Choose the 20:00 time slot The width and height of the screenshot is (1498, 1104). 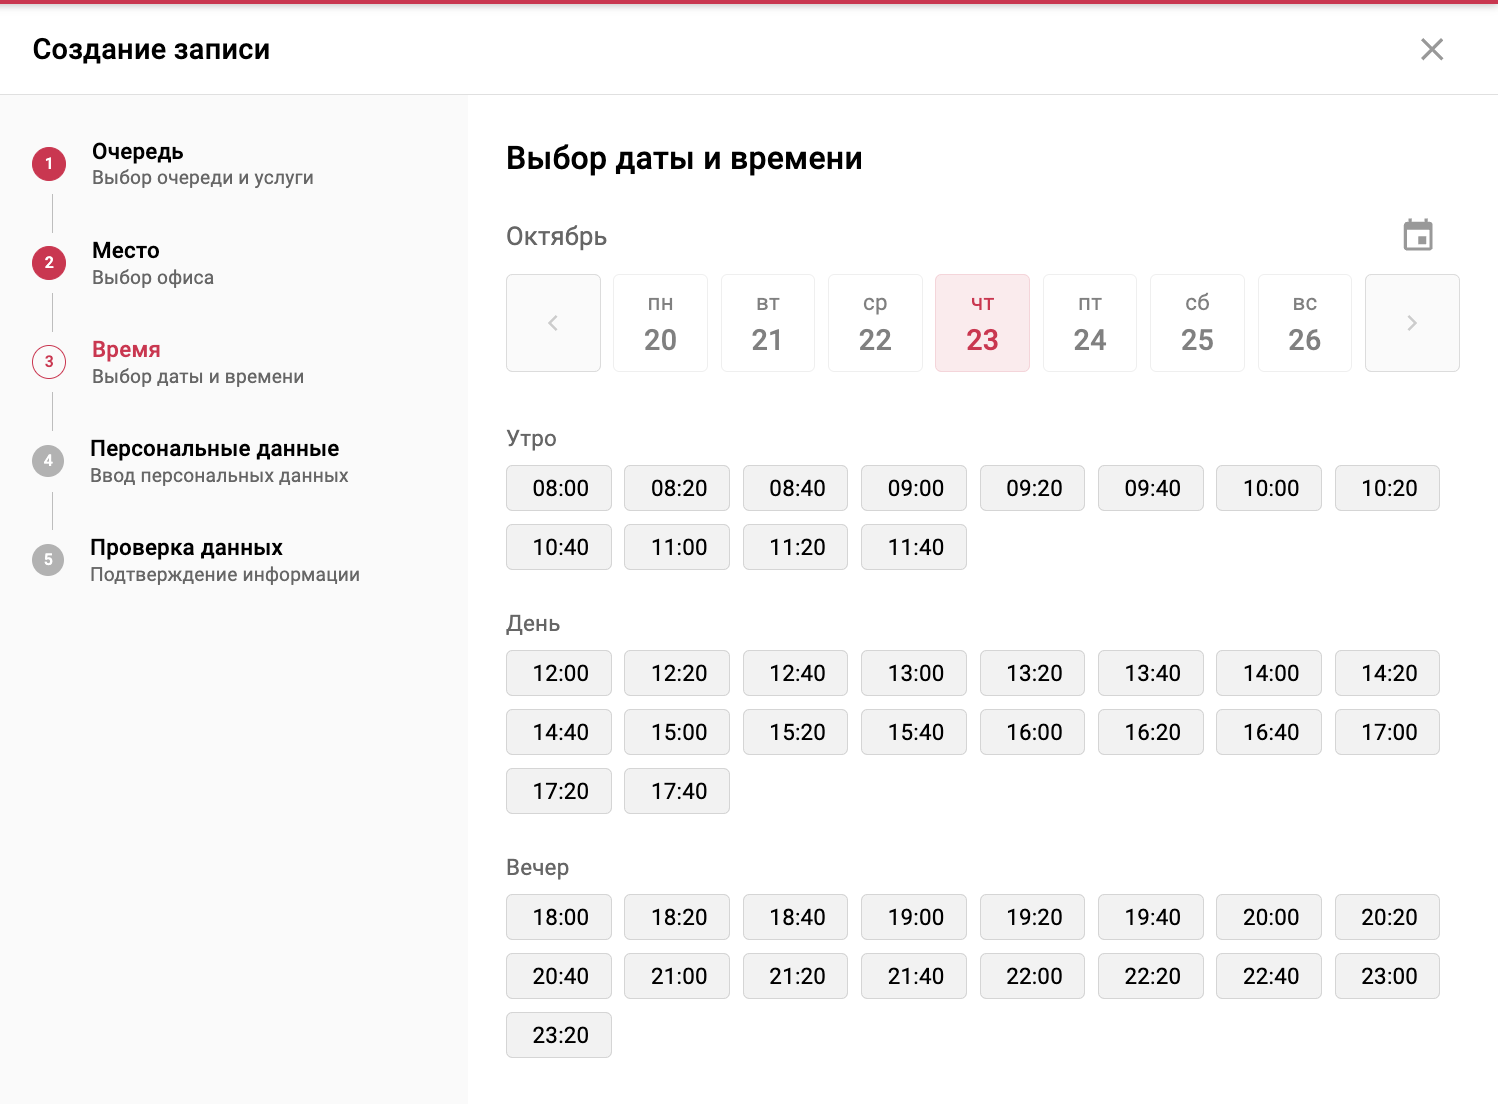pyautogui.click(x=1269, y=917)
